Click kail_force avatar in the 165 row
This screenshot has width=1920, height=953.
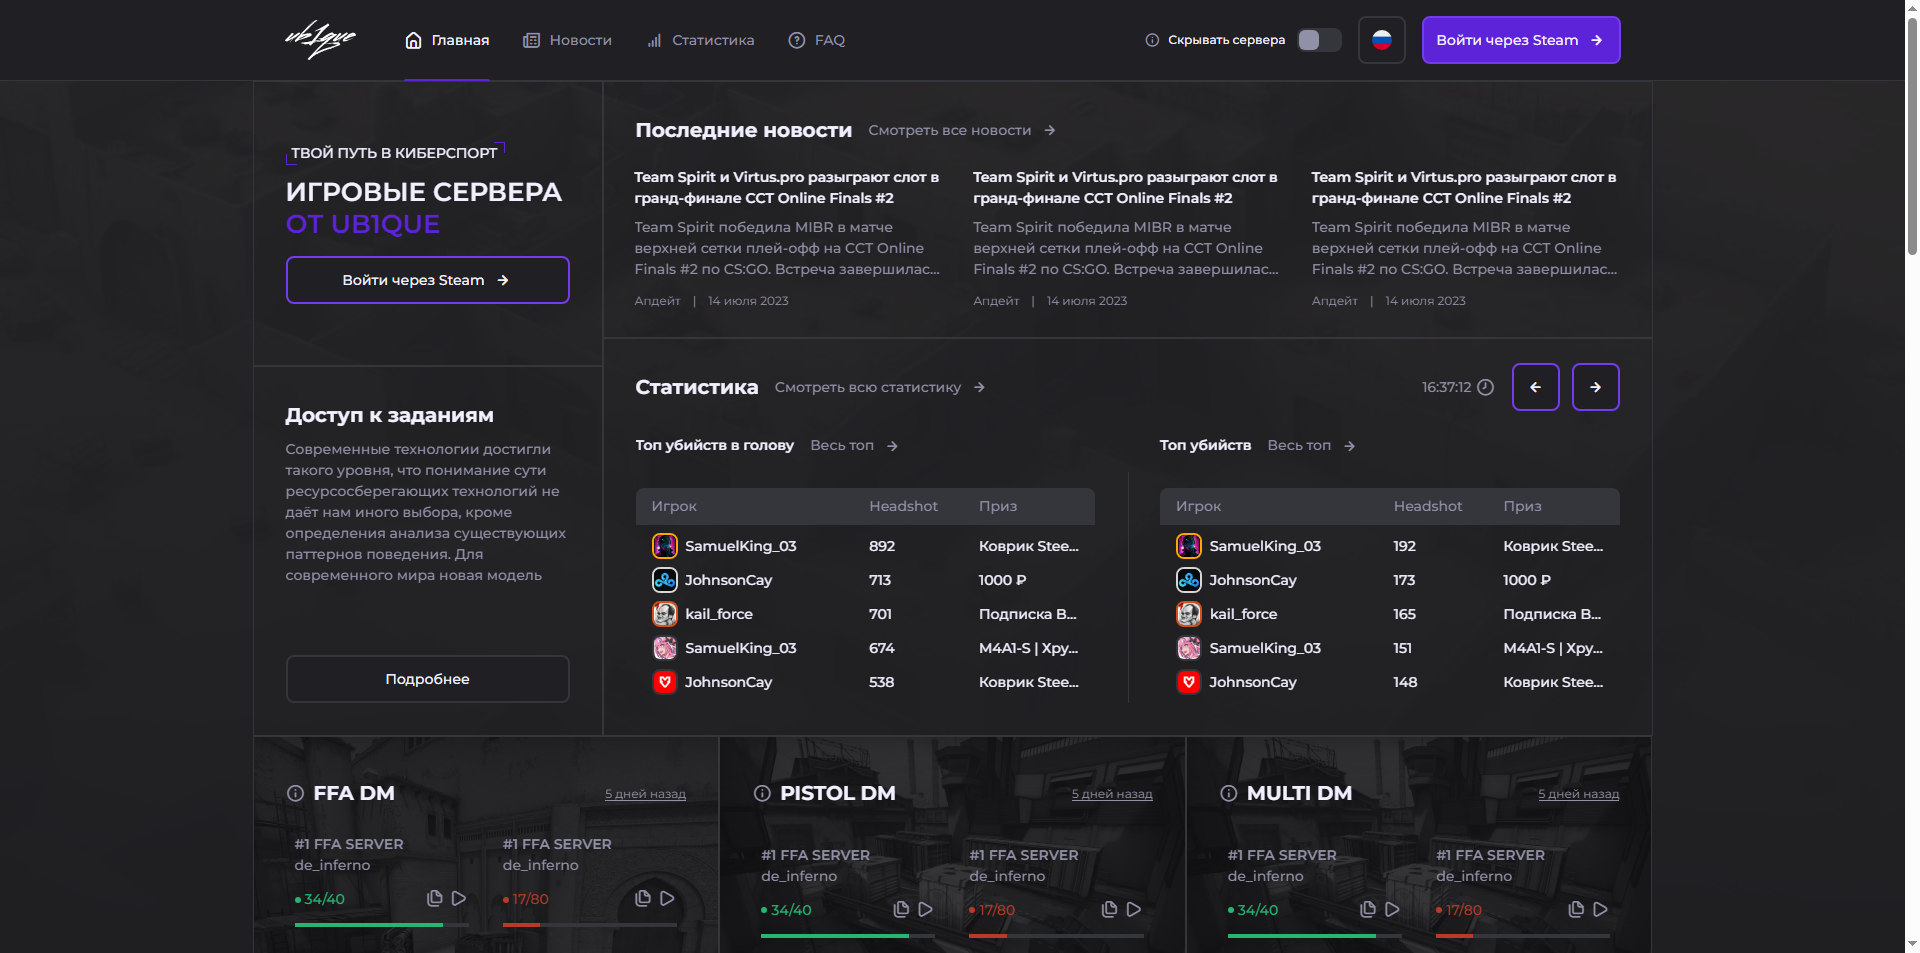[x=1189, y=614]
